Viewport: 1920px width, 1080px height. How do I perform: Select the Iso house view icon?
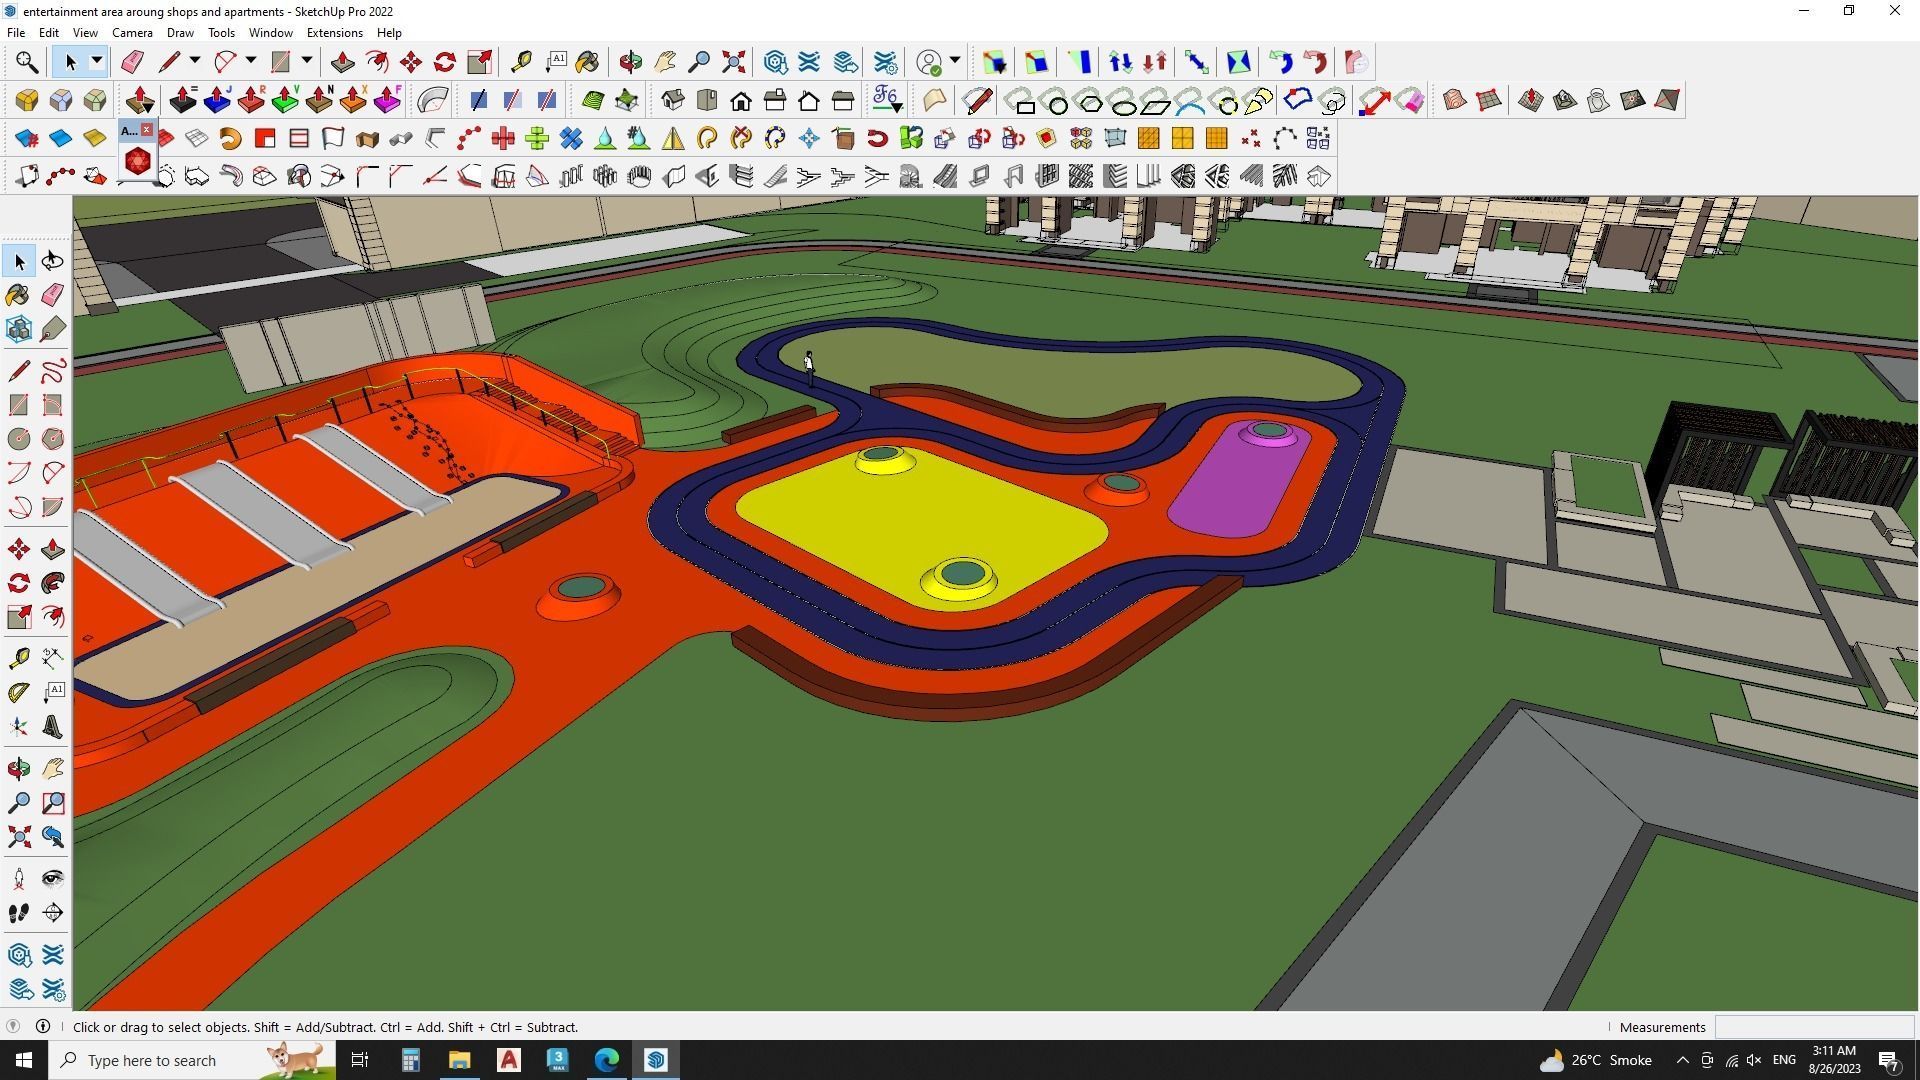[673, 100]
